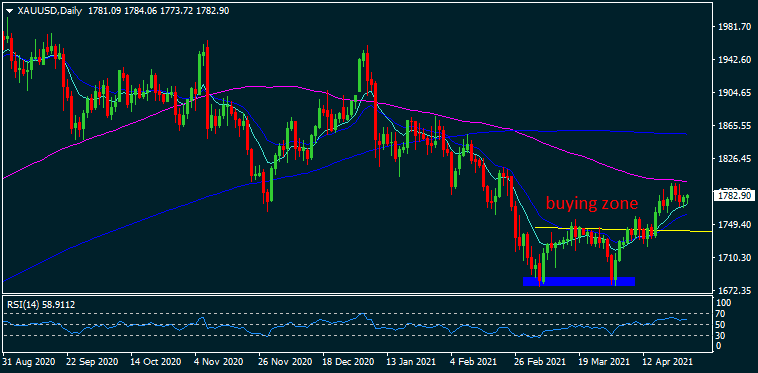758x373 pixels.
Task: Click the current price tag 1782.90
Action: (x=733, y=196)
